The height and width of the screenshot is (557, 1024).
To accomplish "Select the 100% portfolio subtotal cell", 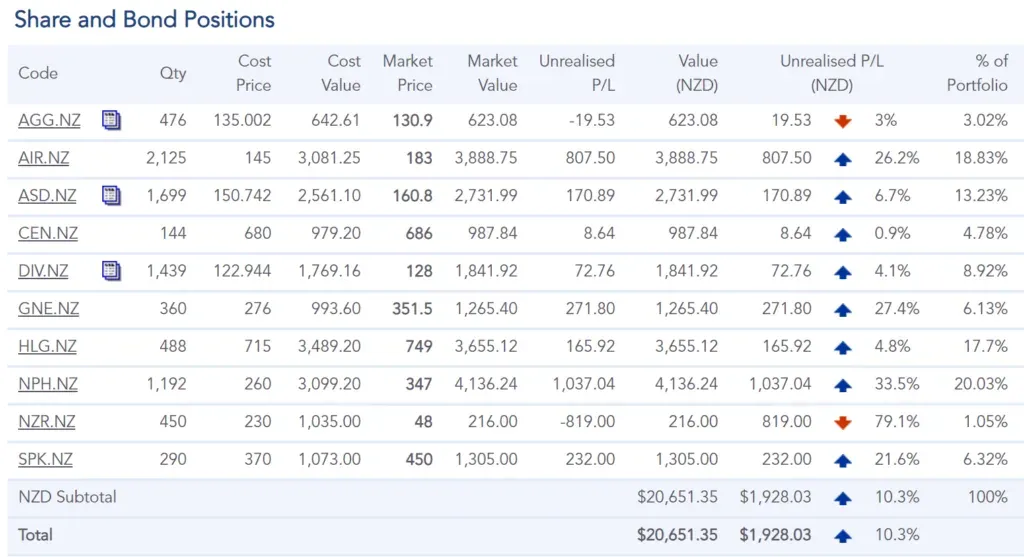I will (987, 497).
